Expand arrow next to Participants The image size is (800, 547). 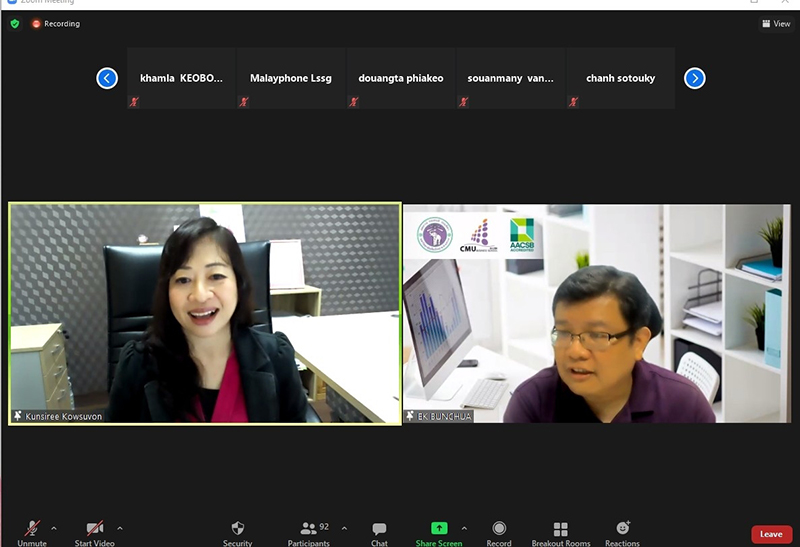coord(344,528)
